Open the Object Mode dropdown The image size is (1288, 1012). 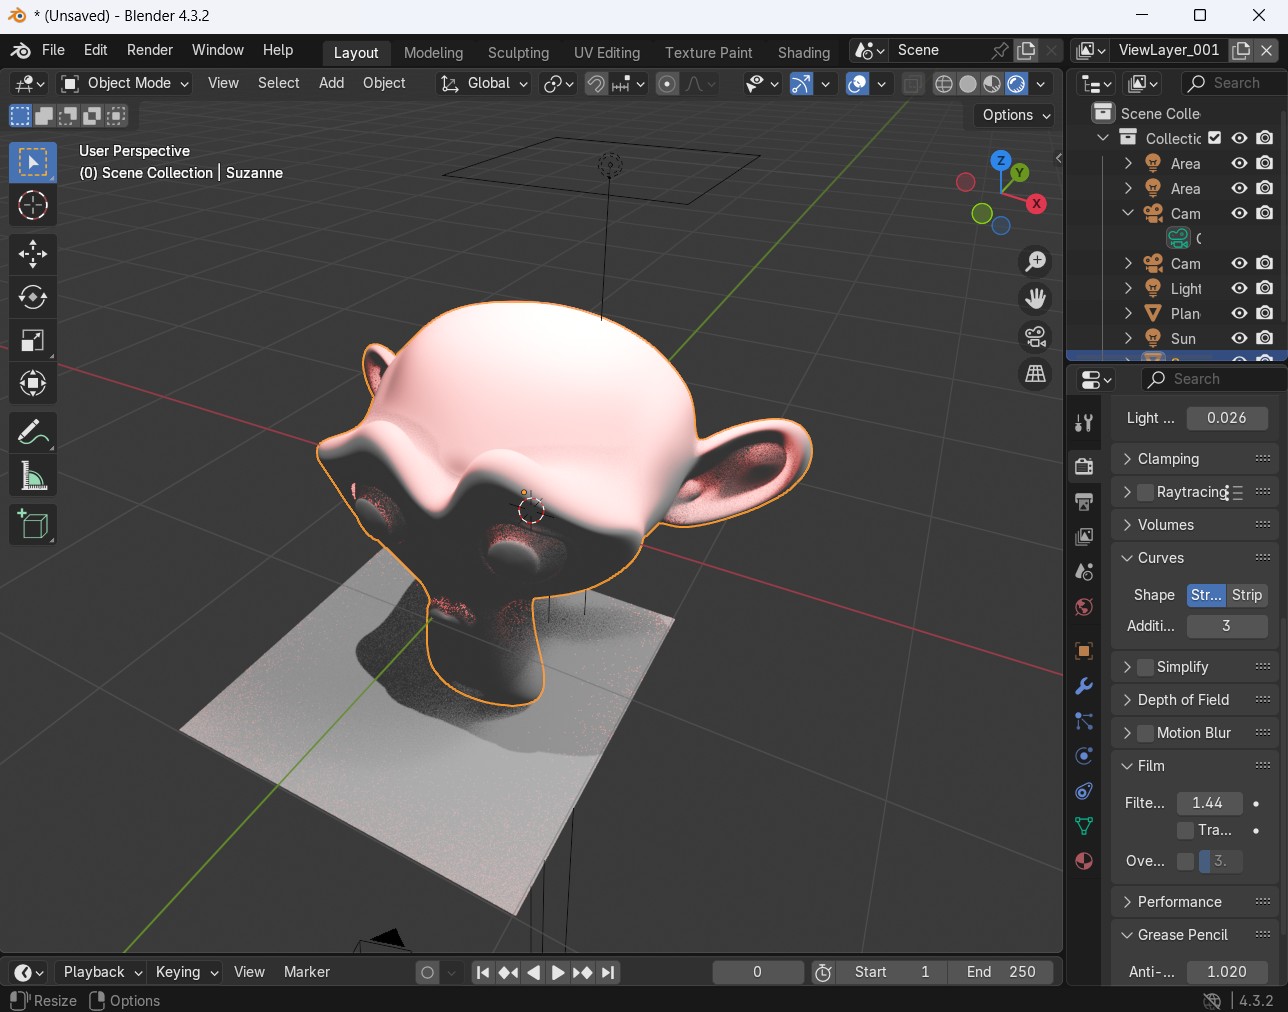tap(125, 84)
